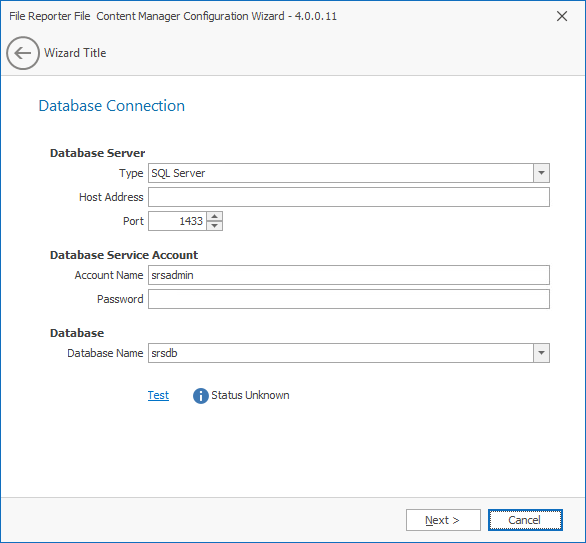The width and height of the screenshot is (586, 543).
Task: Click the srsdb database name text
Action: (164, 353)
